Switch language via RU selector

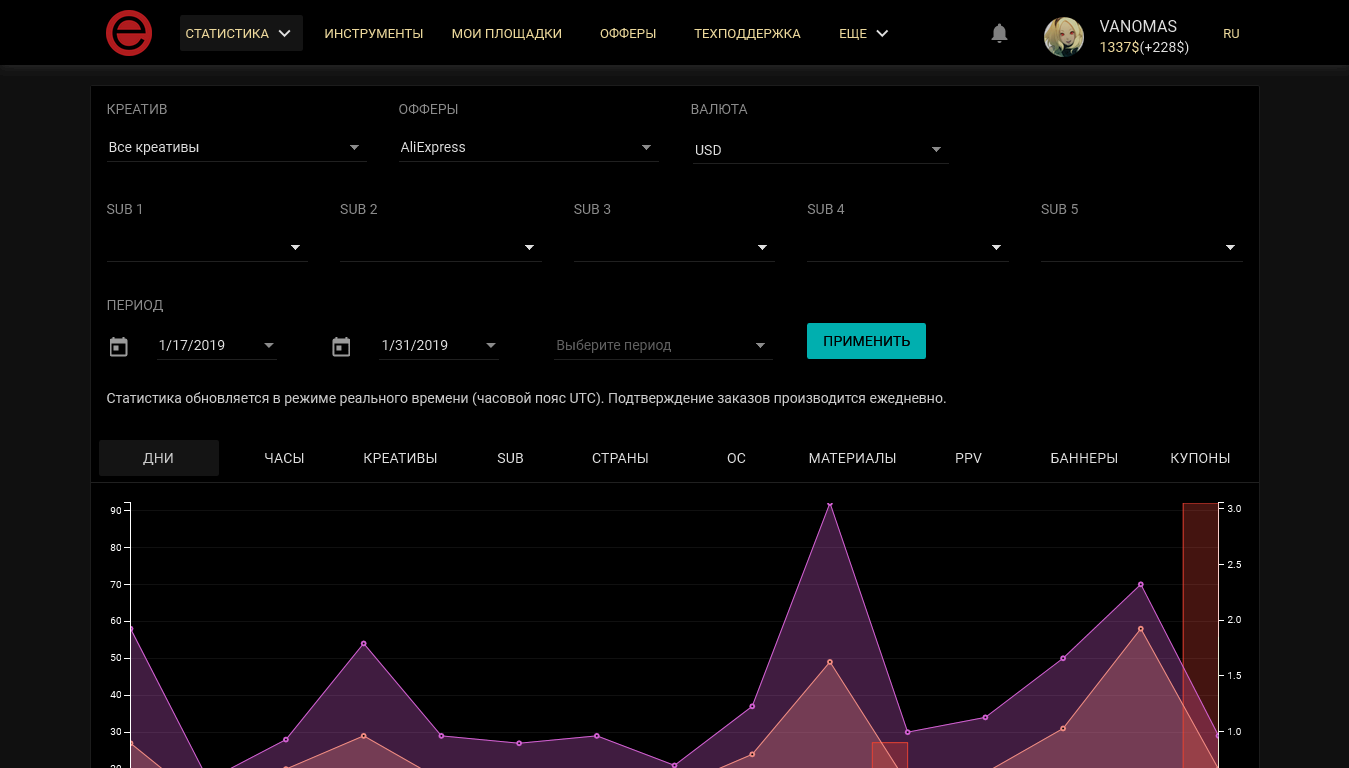click(1231, 33)
